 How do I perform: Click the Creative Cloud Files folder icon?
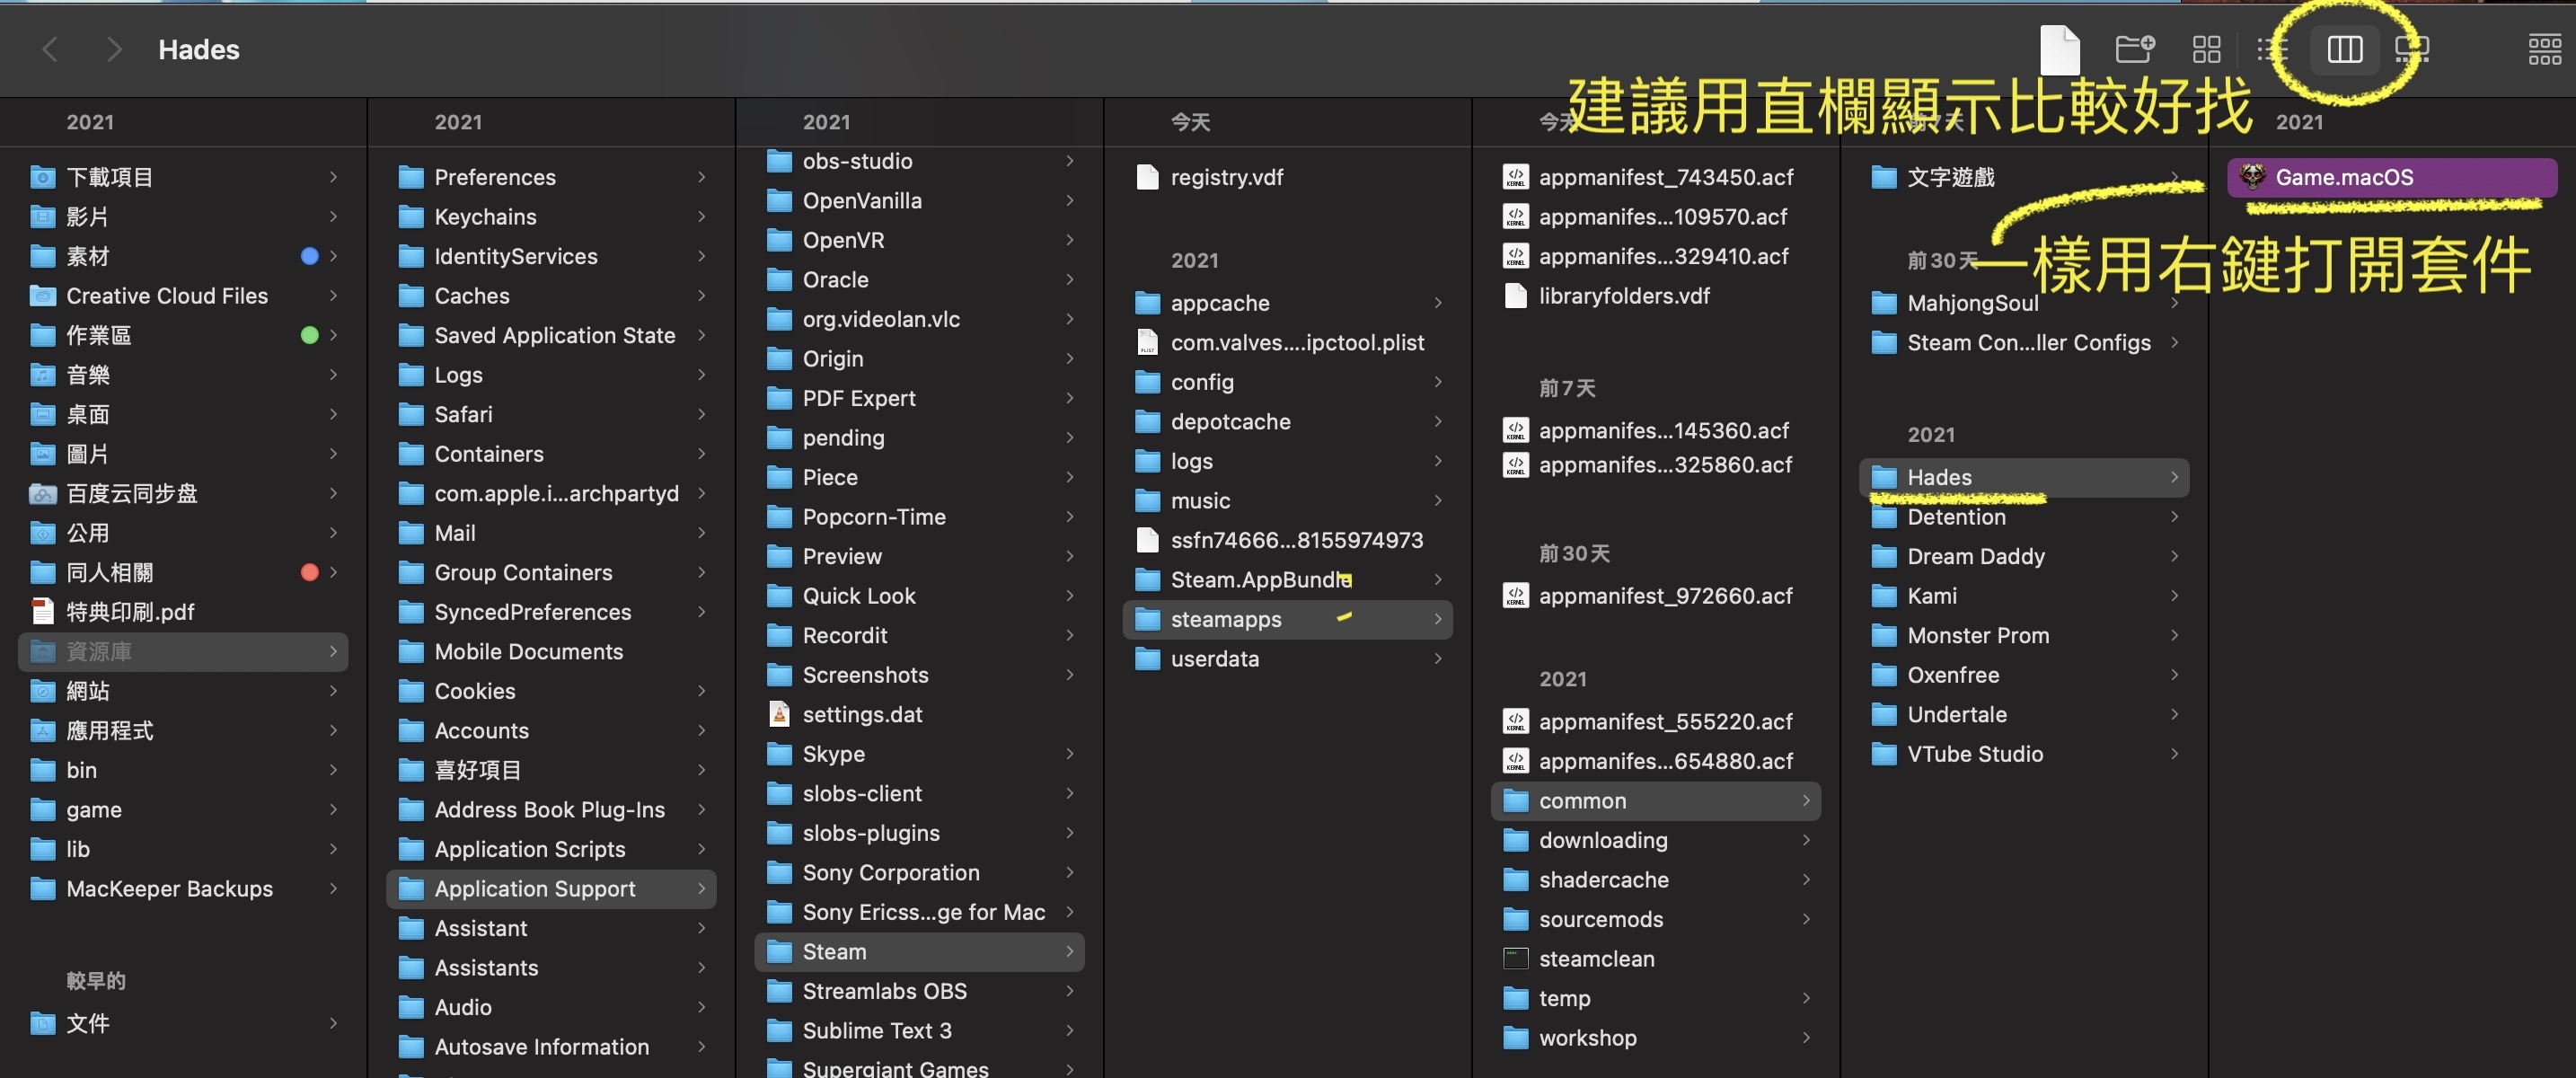pyautogui.click(x=42, y=296)
